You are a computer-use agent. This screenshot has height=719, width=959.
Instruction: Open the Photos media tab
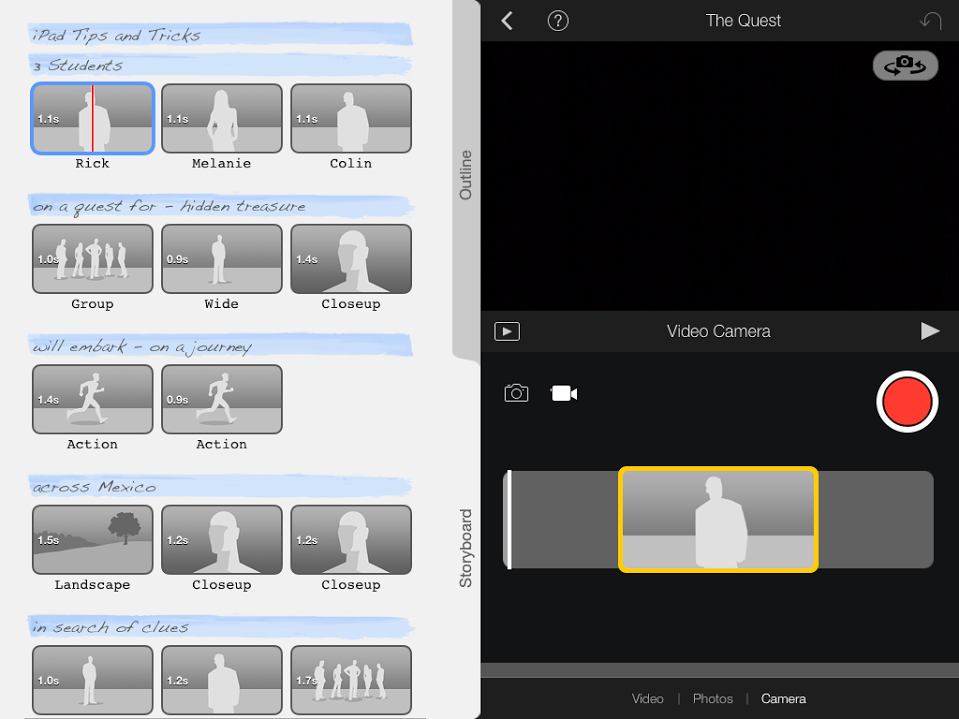pos(713,699)
